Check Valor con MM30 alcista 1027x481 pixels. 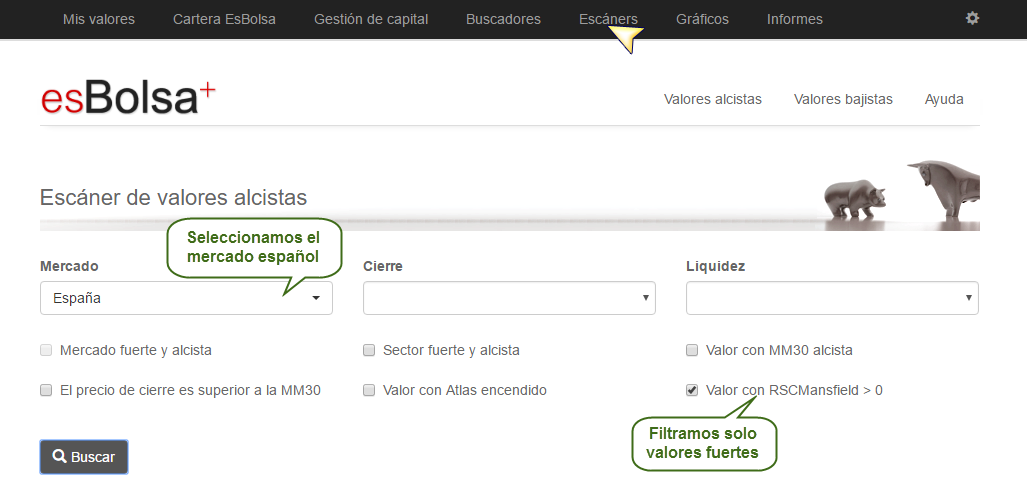[692, 351]
